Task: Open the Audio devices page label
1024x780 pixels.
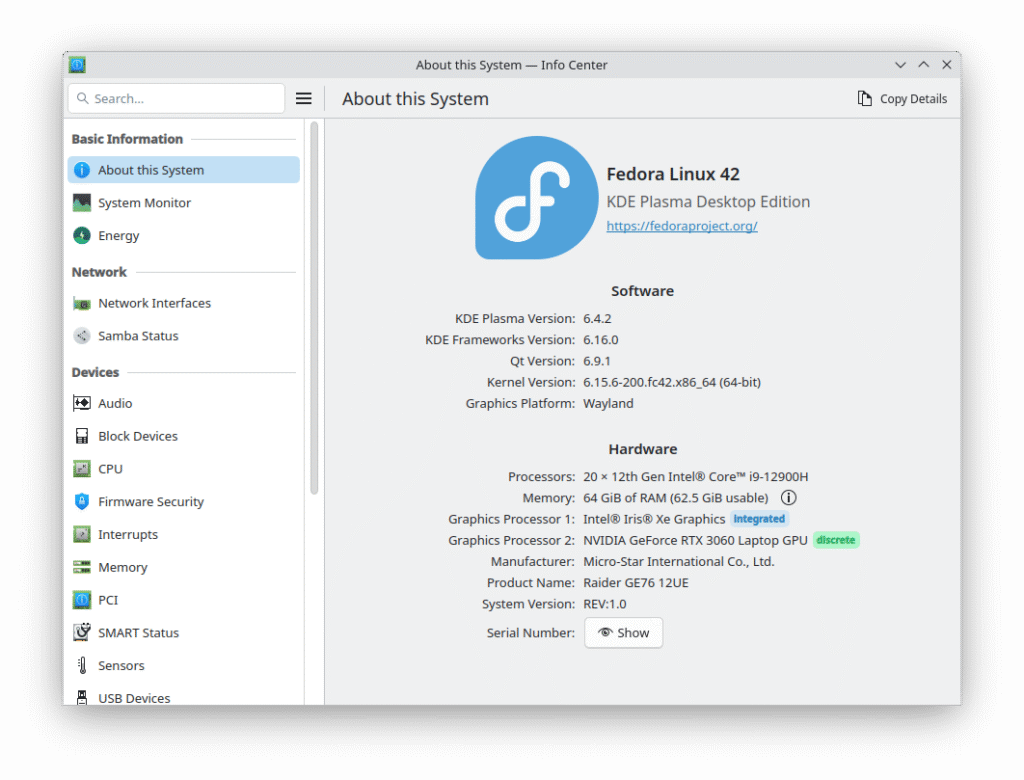Action: (115, 403)
